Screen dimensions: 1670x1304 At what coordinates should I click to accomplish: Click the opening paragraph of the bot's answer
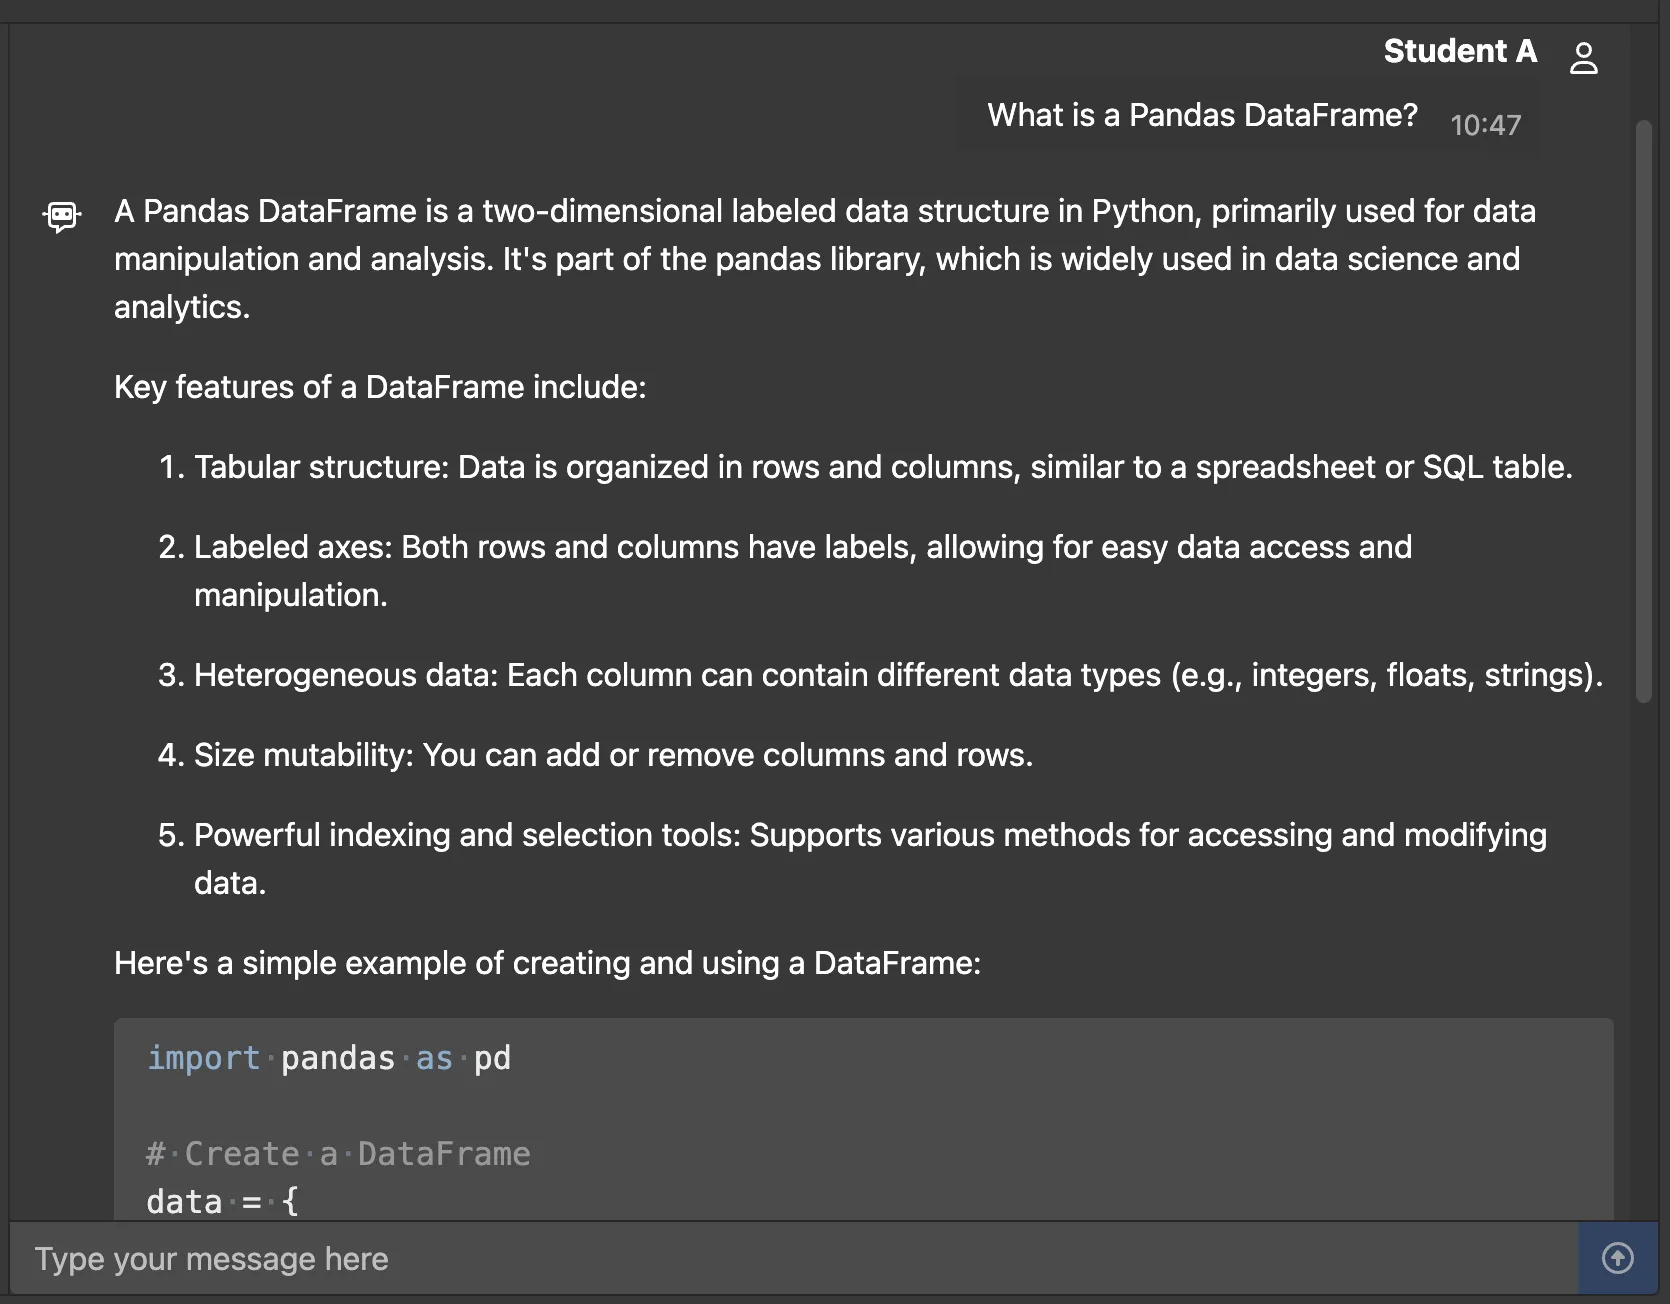click(824, 259)
